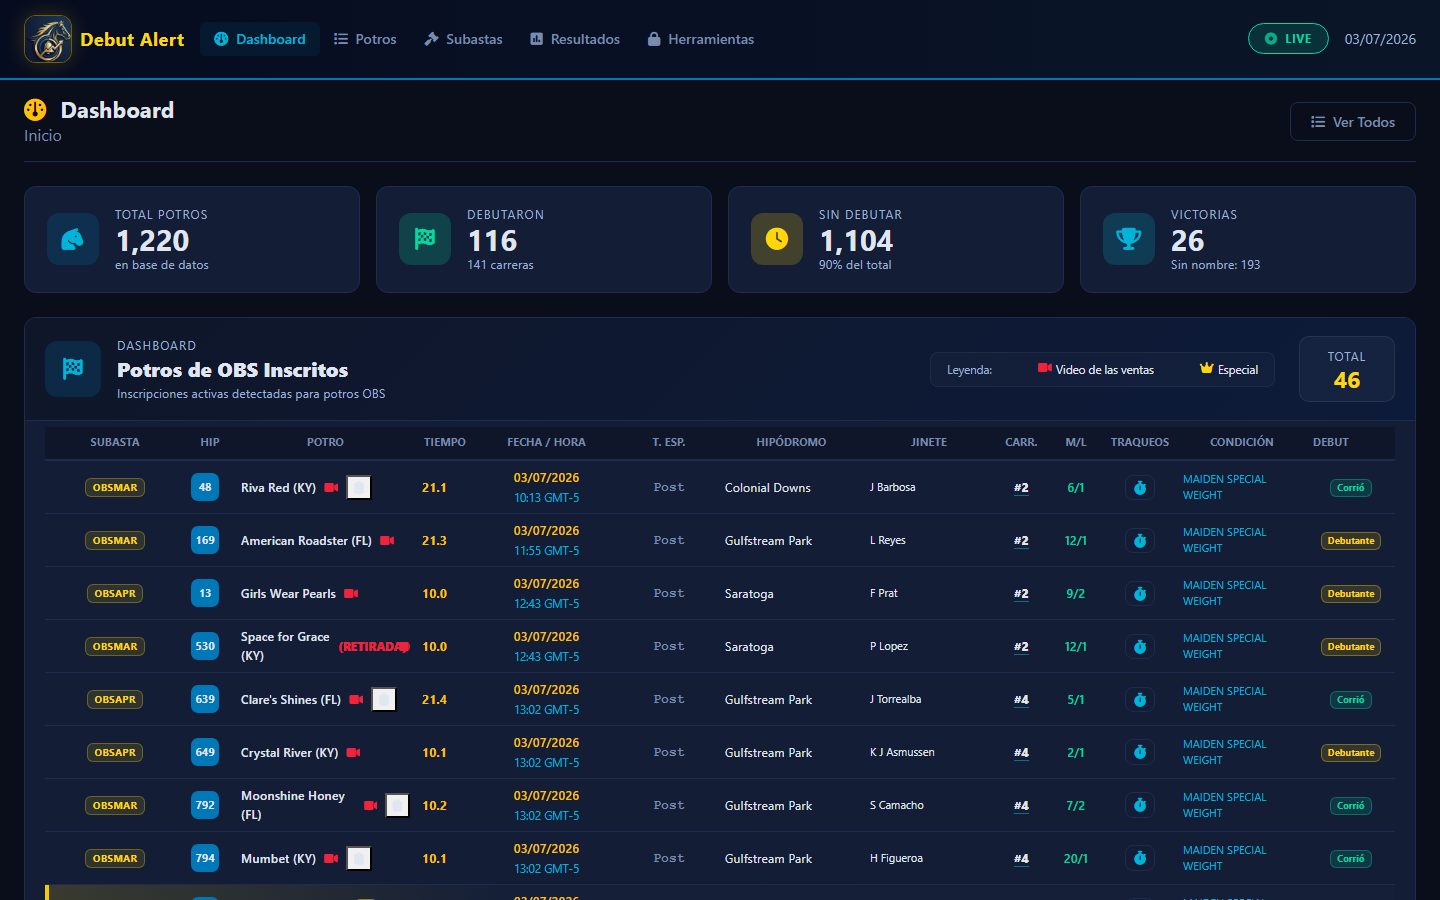This screenshot has width=1440, height=900.
Task: Click the Ver Todos button
Action: click(1353, 122)
